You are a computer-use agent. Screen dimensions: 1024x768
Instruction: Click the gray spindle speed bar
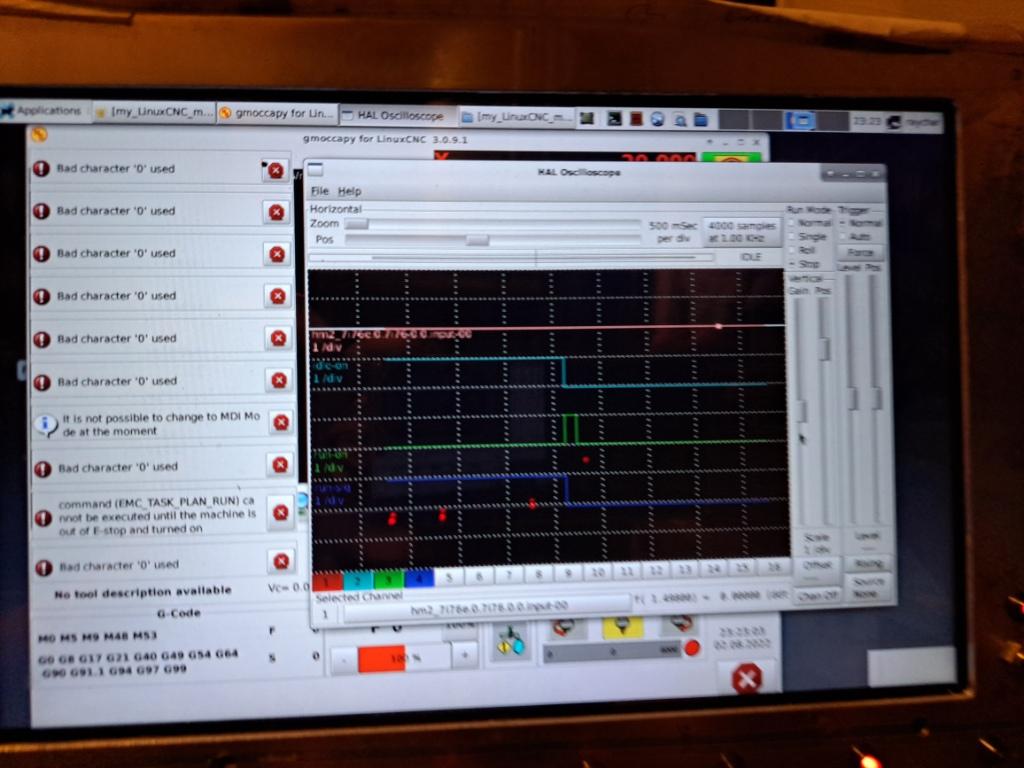pyautogui.click(x=613, y=651)
